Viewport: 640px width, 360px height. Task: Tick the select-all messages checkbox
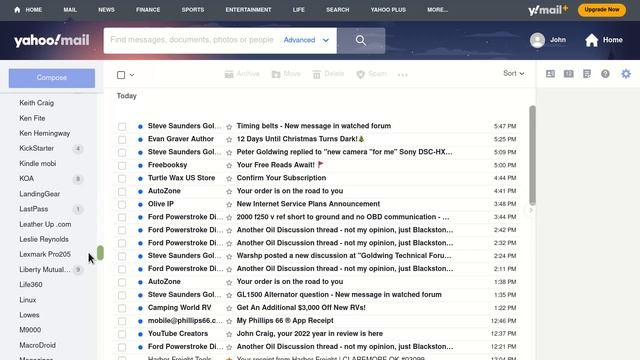tap(121, 75)
